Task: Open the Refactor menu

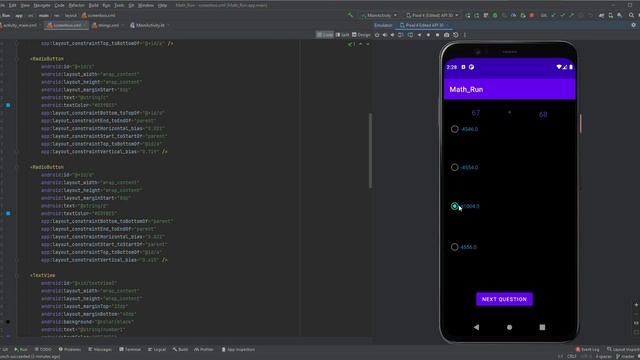Action: (76, 5)
